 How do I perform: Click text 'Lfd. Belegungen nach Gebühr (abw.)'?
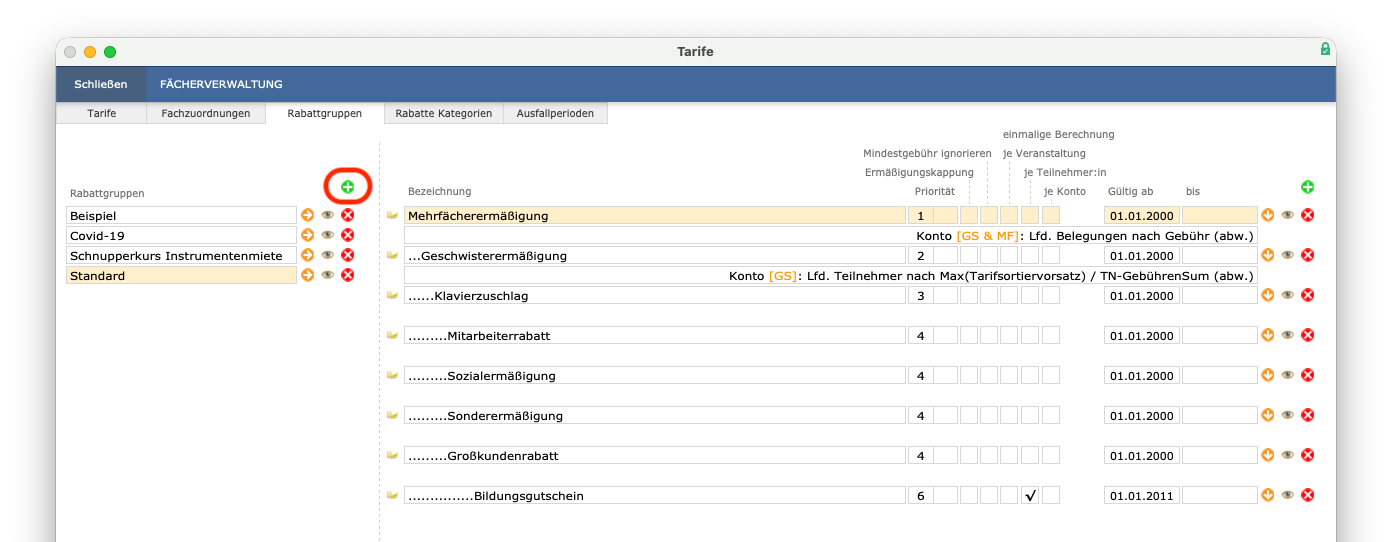[1141, 235]
